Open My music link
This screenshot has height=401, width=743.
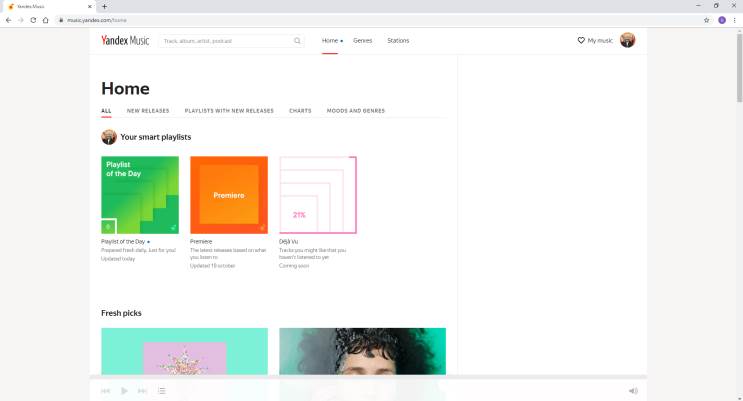(x=595, y=41)
